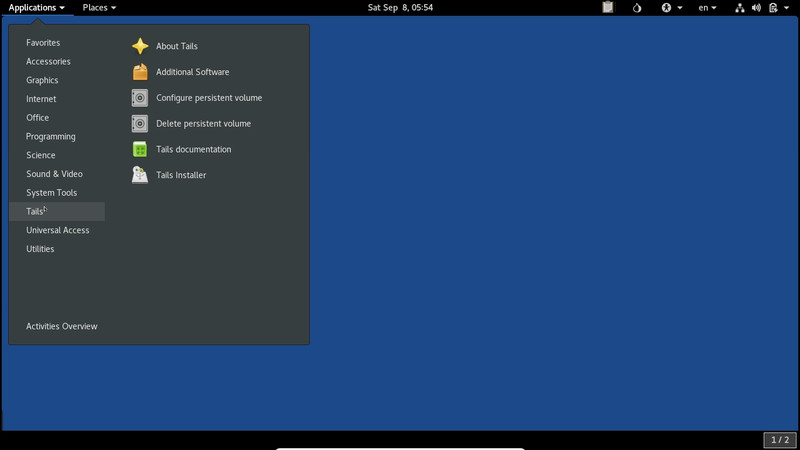
Task: Click the Delete persistent volume safe icon
Action: point(140,123)
